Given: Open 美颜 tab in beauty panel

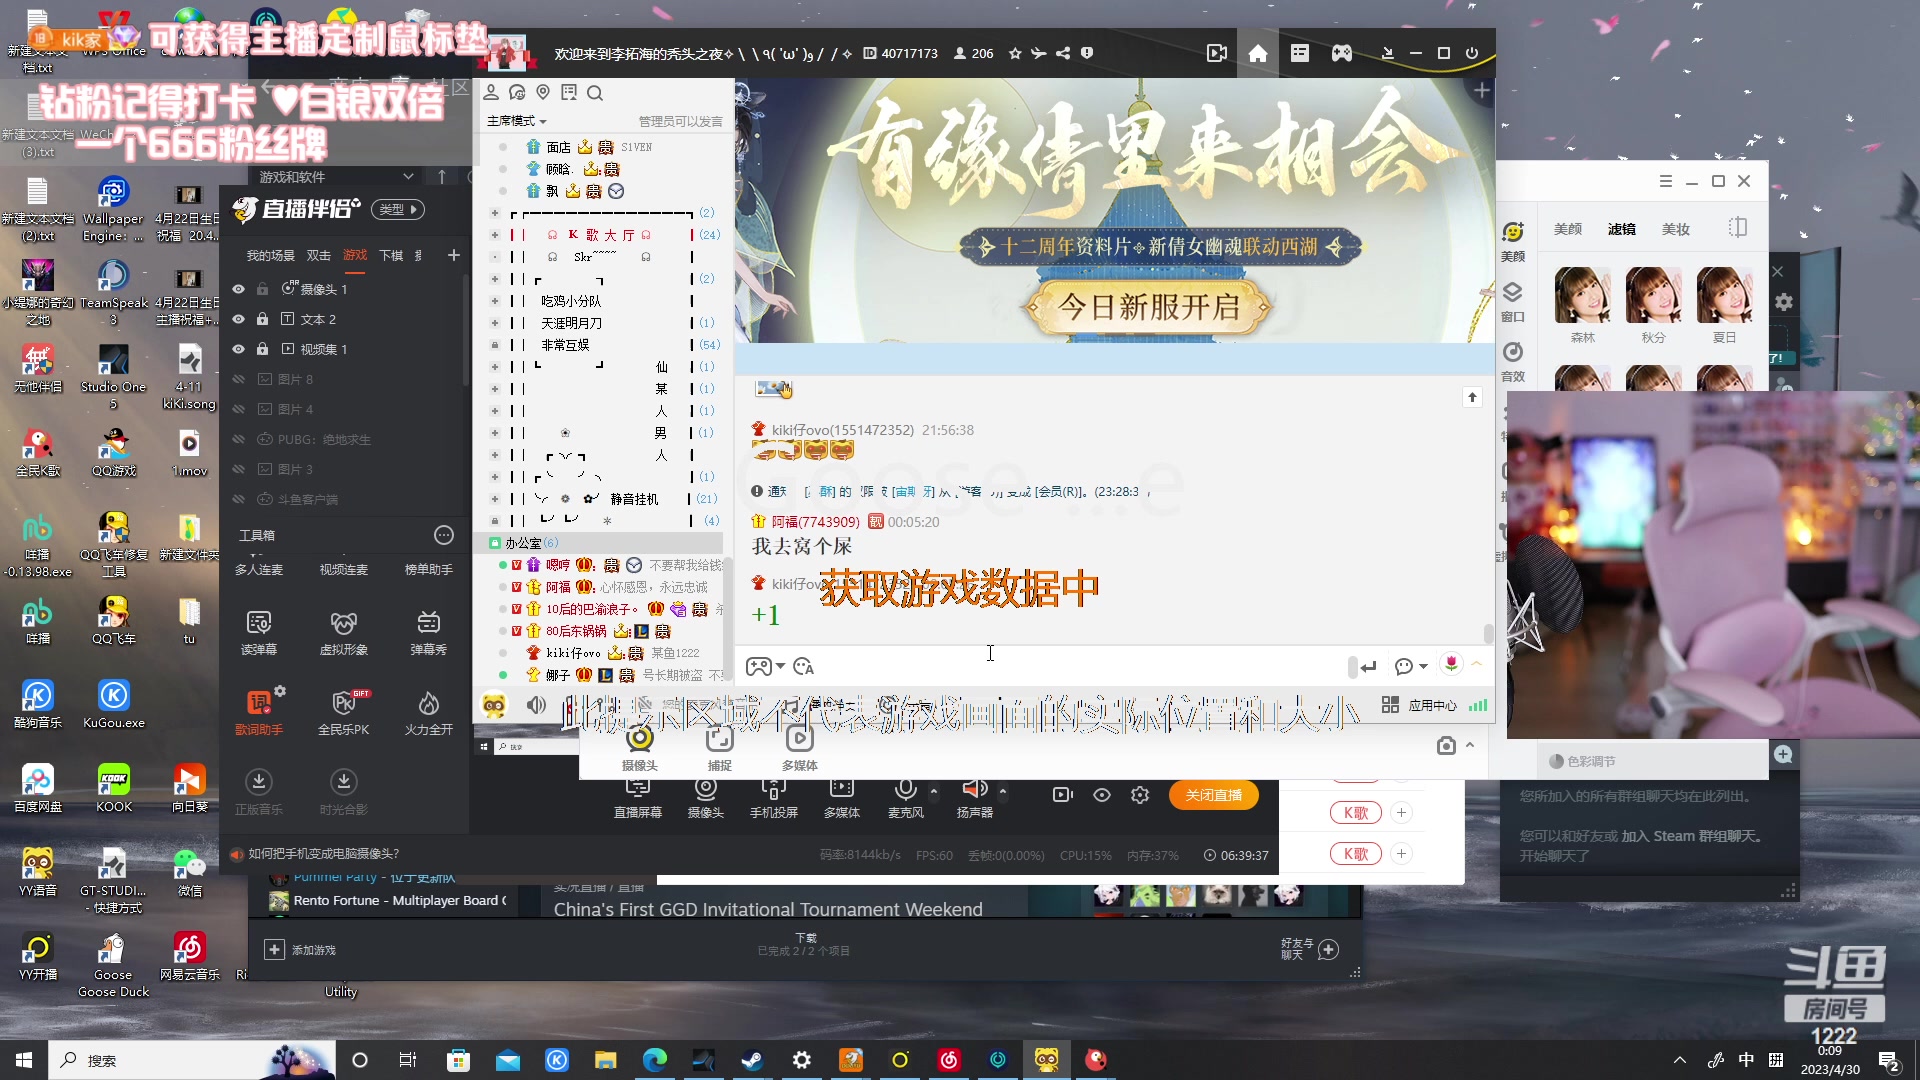Looking at the screenshot, I should click(x=1568, y=230).
